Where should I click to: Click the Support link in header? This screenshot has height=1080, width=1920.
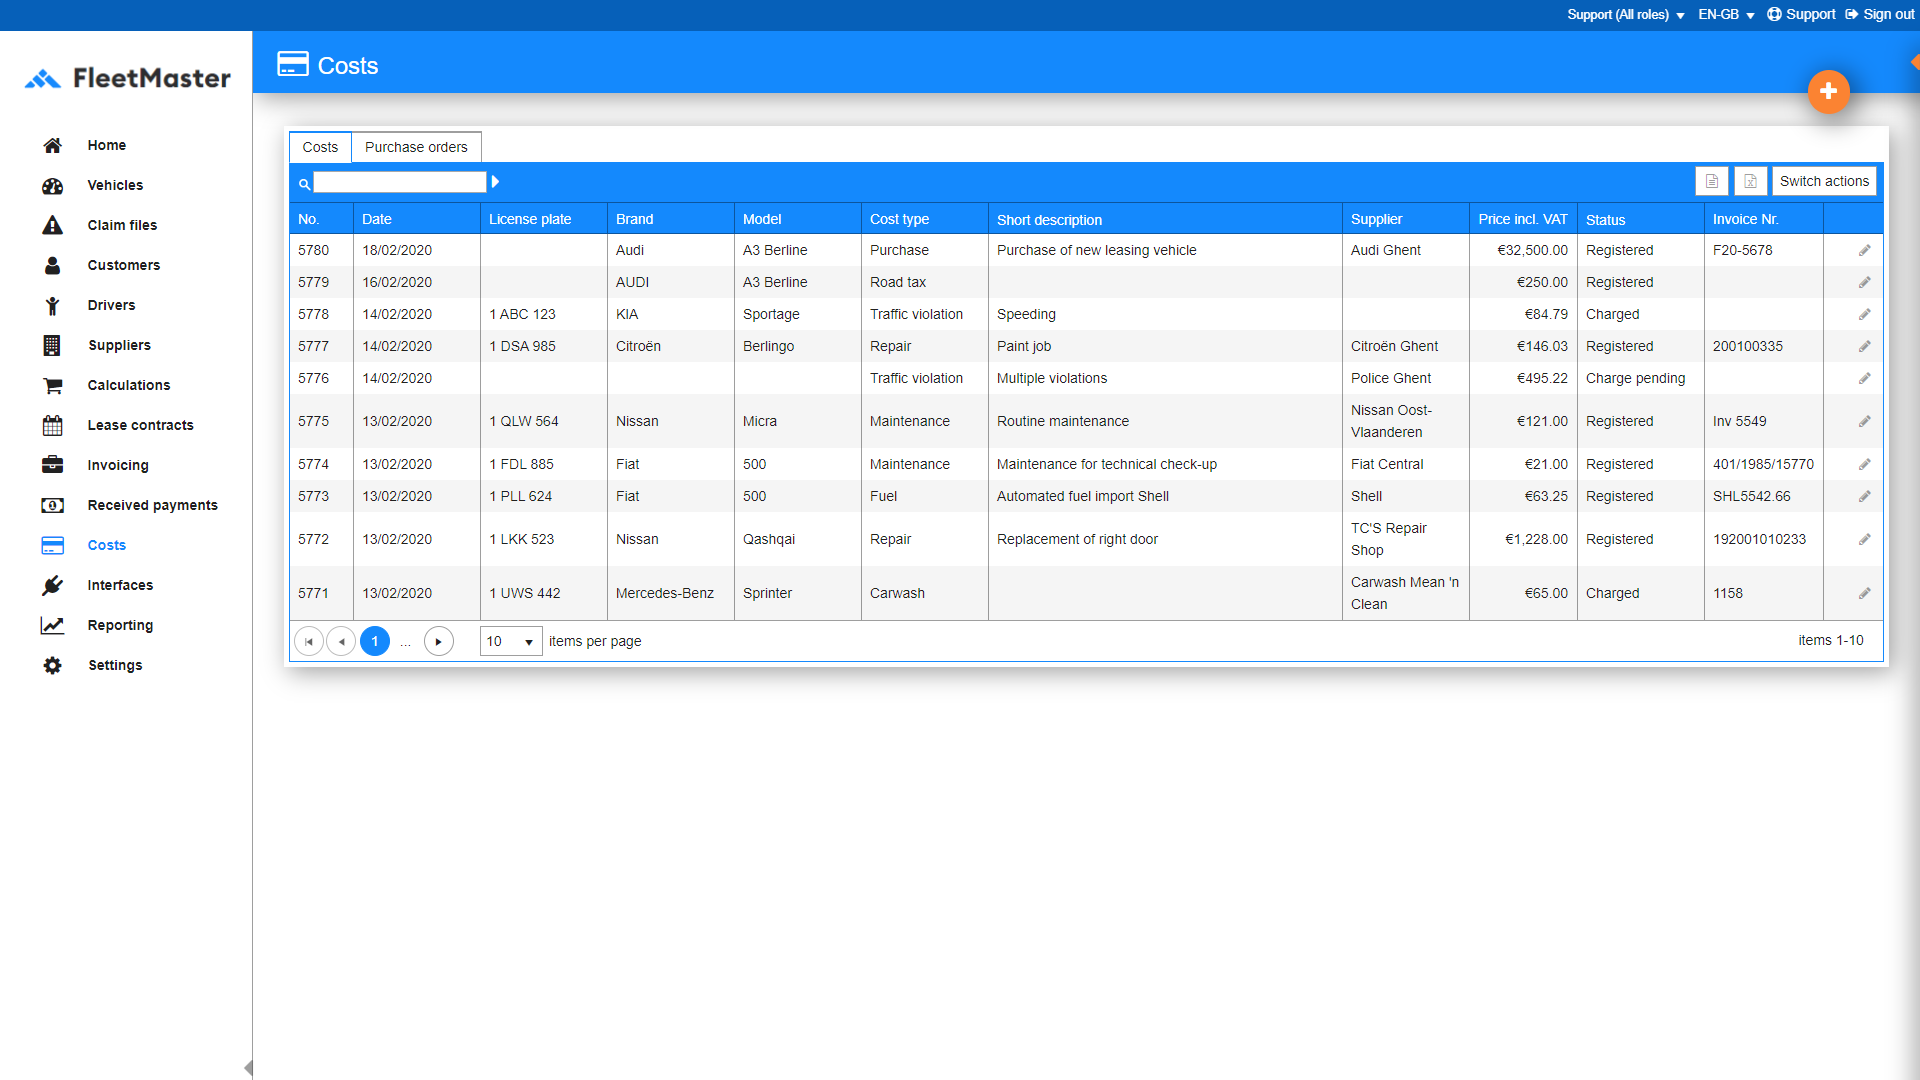point(1801,14)
